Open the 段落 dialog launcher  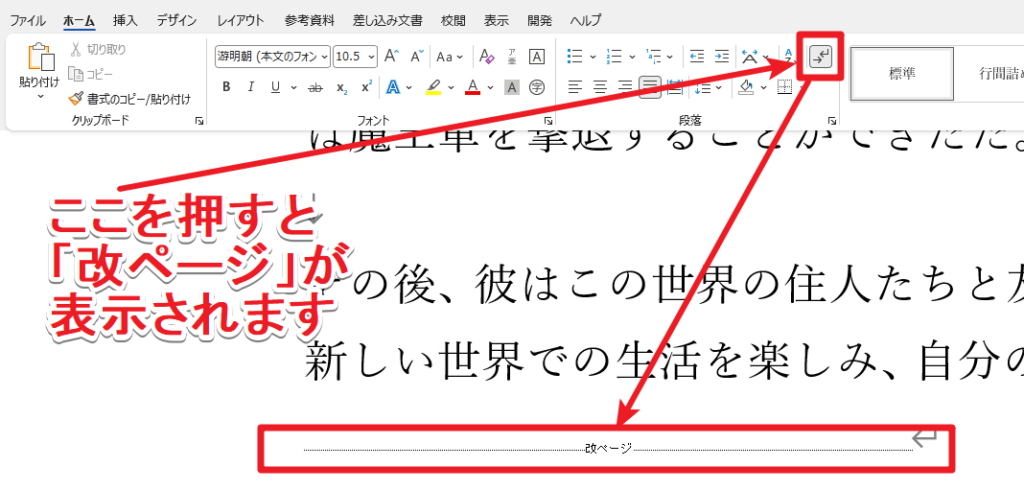point(832,121)
